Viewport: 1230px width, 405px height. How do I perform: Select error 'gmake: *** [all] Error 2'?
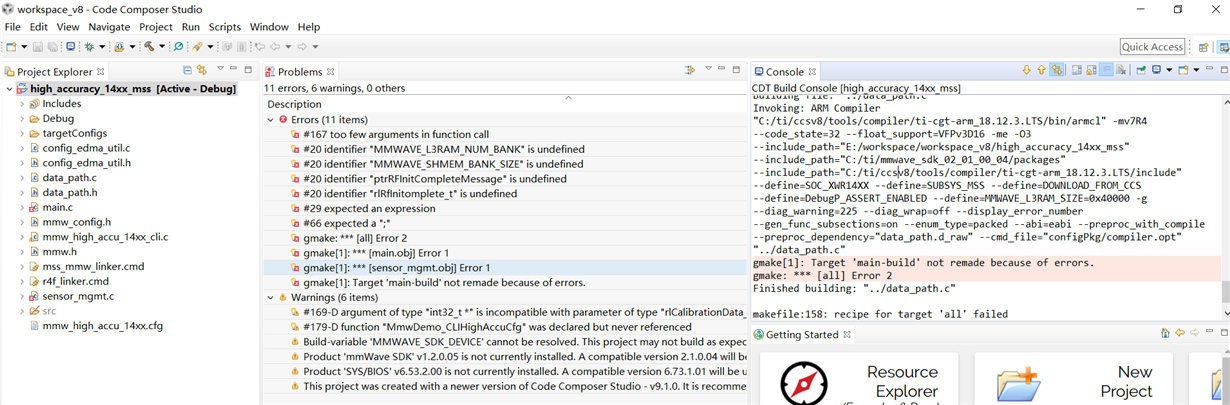355,238
